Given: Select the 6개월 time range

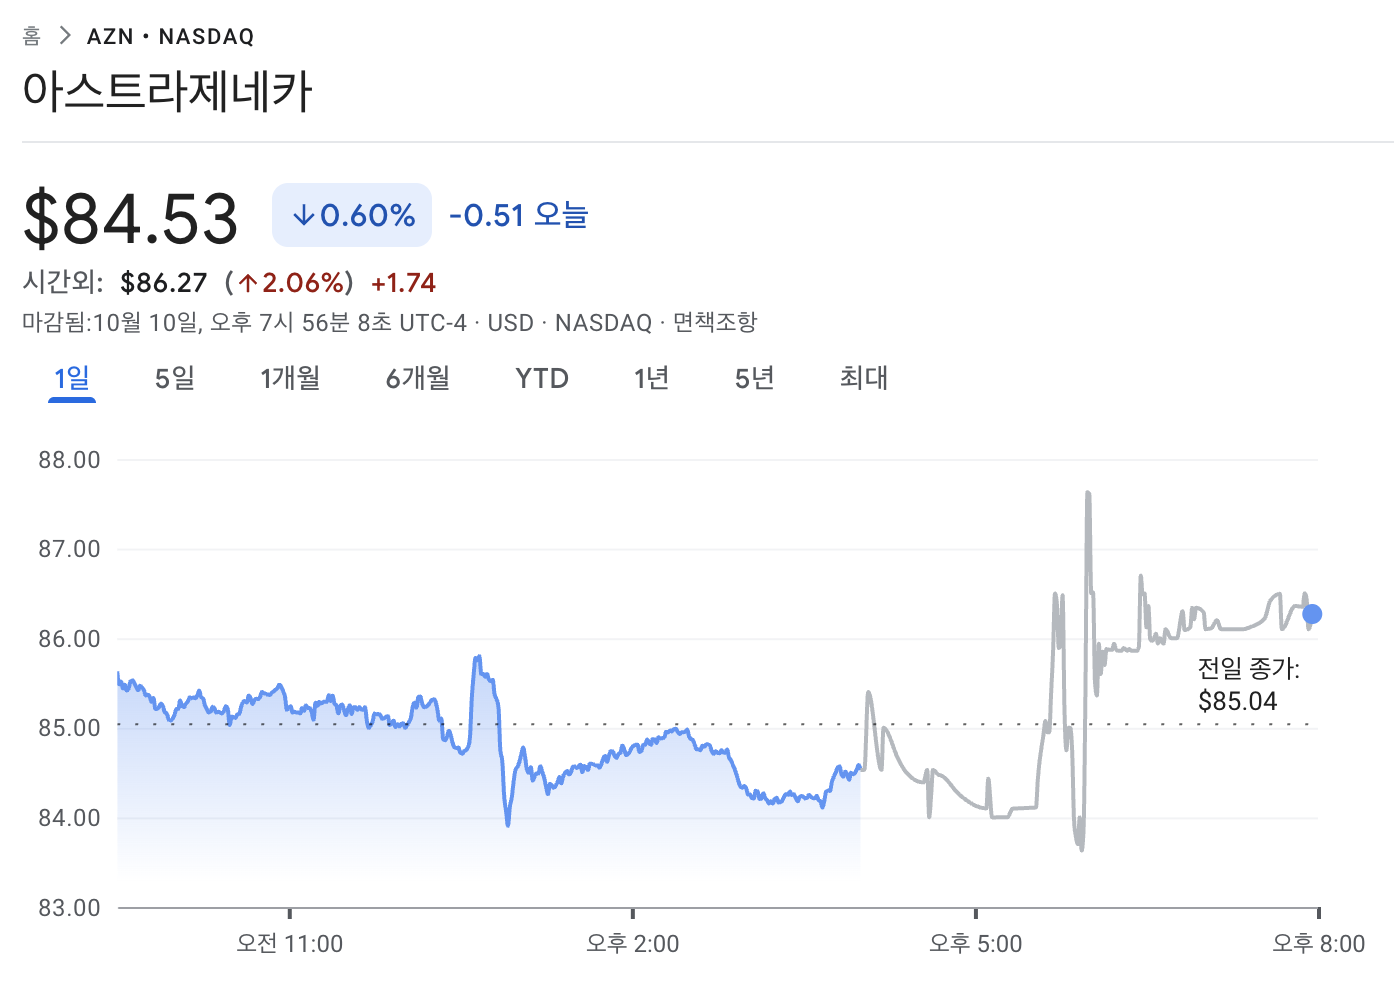Looking at the screenshot, I should click(418, 378).
